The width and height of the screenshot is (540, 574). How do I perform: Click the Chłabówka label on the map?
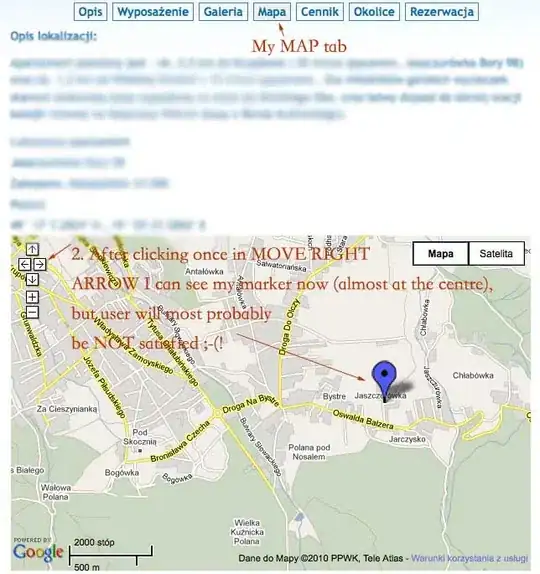click(473, 375)
